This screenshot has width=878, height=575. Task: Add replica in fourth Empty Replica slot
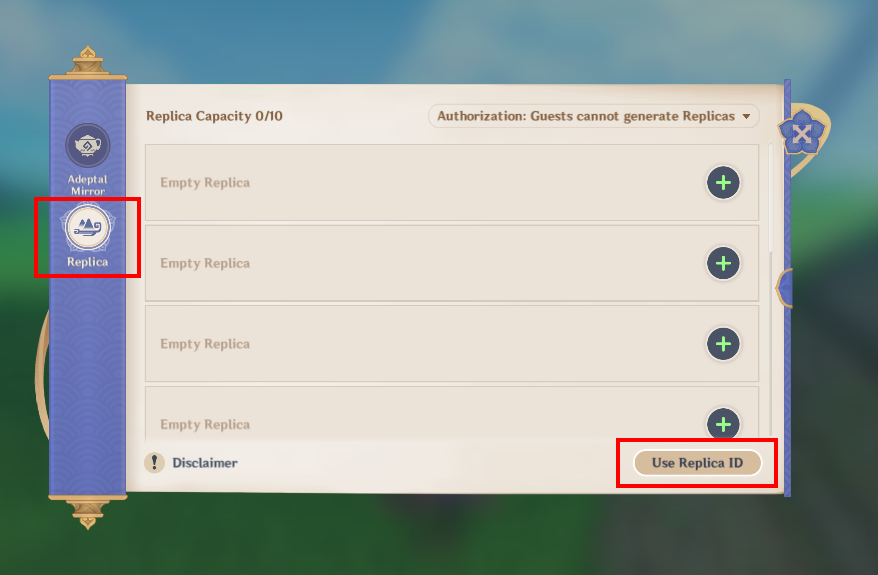723,424
